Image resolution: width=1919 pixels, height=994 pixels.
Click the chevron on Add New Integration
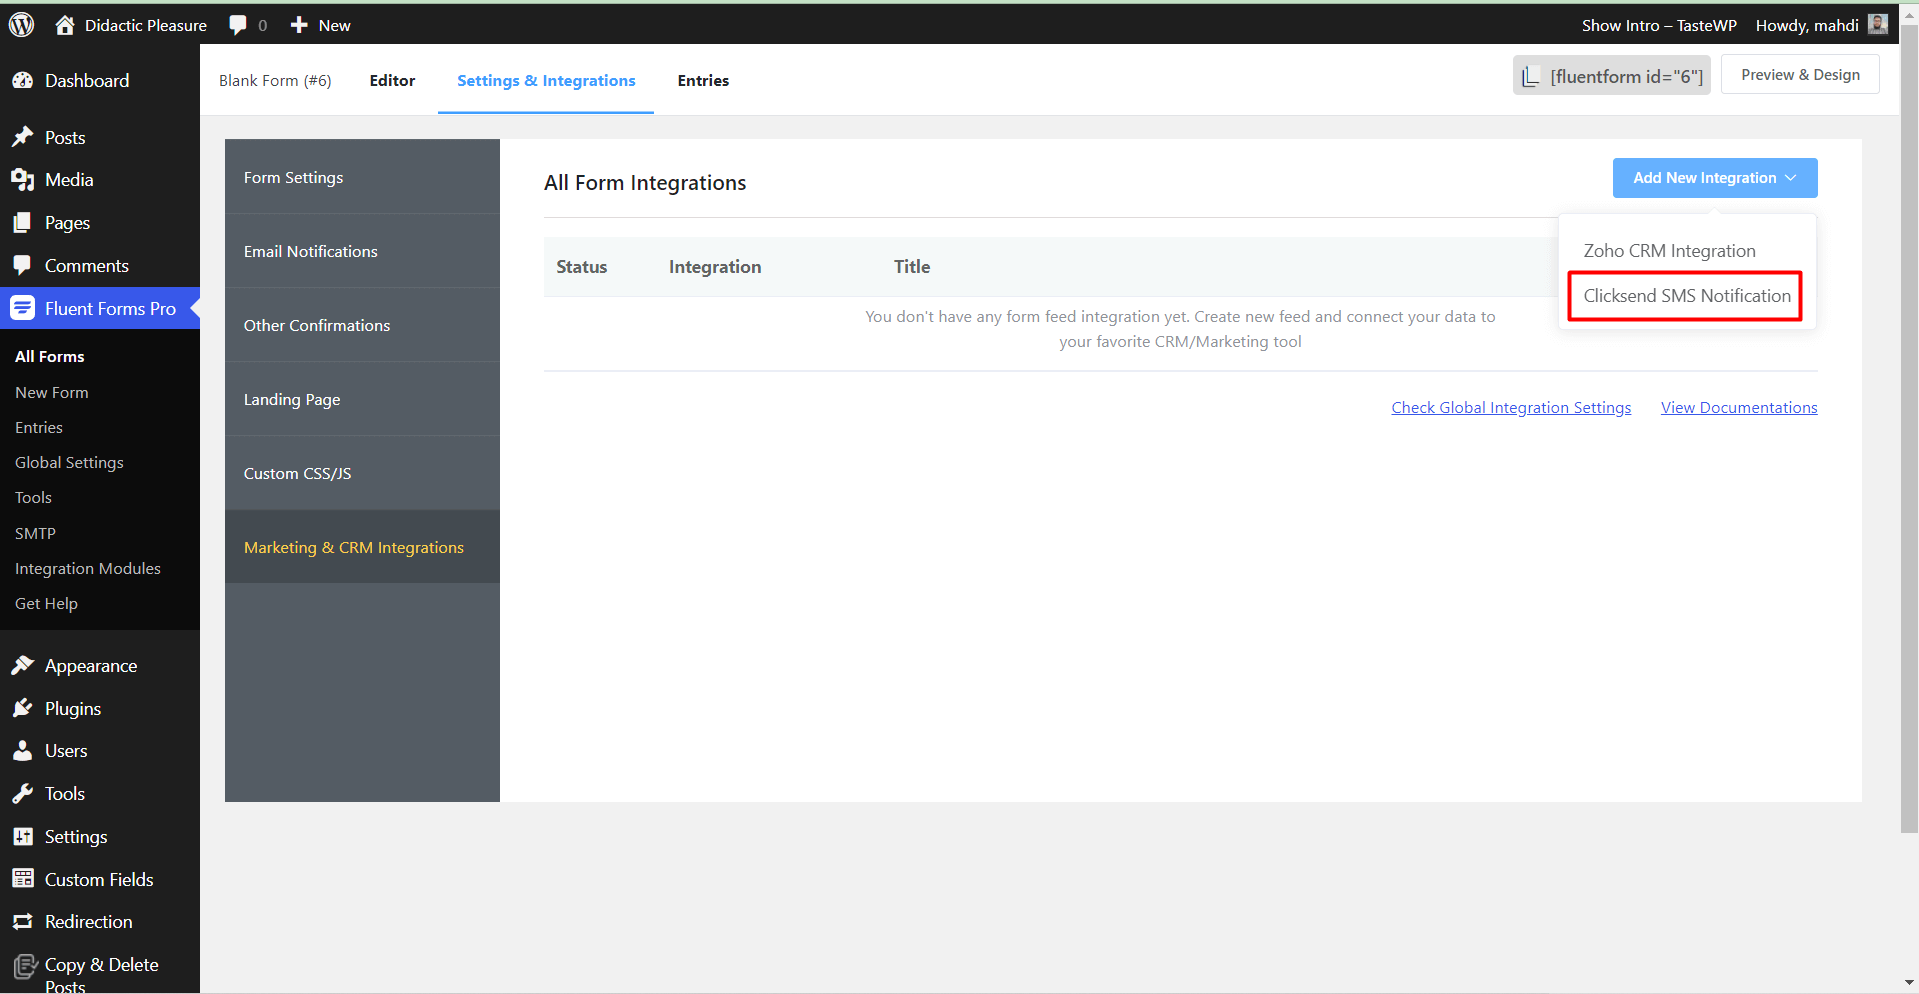coord(1791,178)
